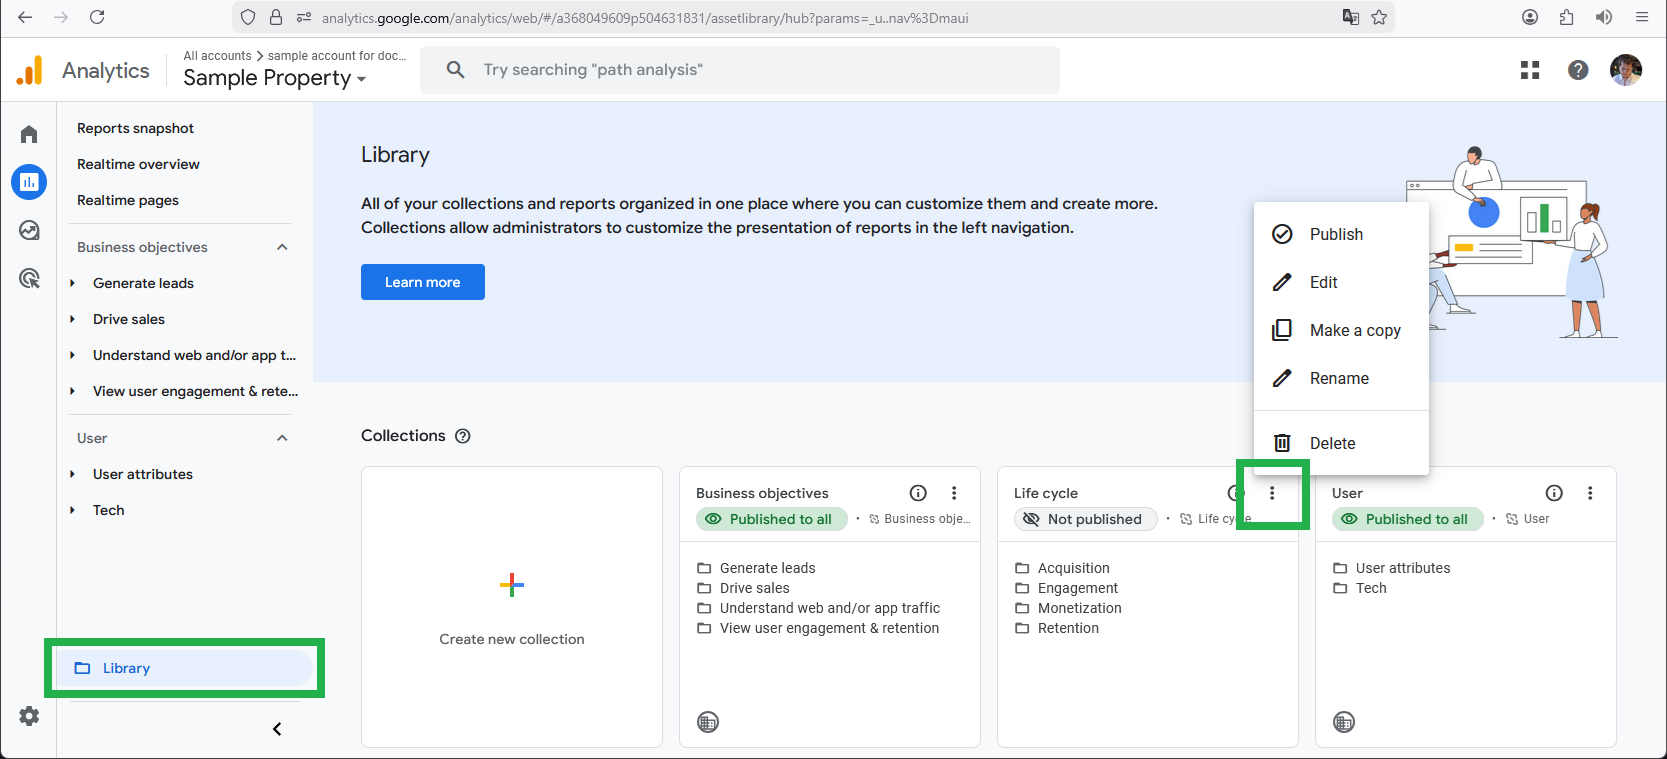1667x759 pixels.
Task: Click info icon on Business objectives card
Action: (x=917, y=493)
